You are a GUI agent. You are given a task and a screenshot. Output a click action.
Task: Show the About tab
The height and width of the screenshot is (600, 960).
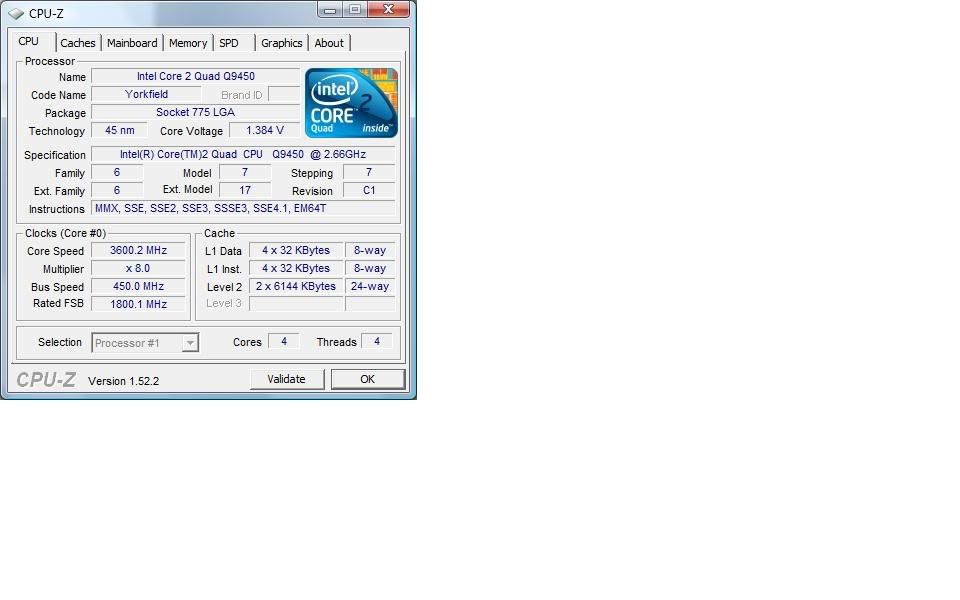pyautogui.click(x=329, y=43)
